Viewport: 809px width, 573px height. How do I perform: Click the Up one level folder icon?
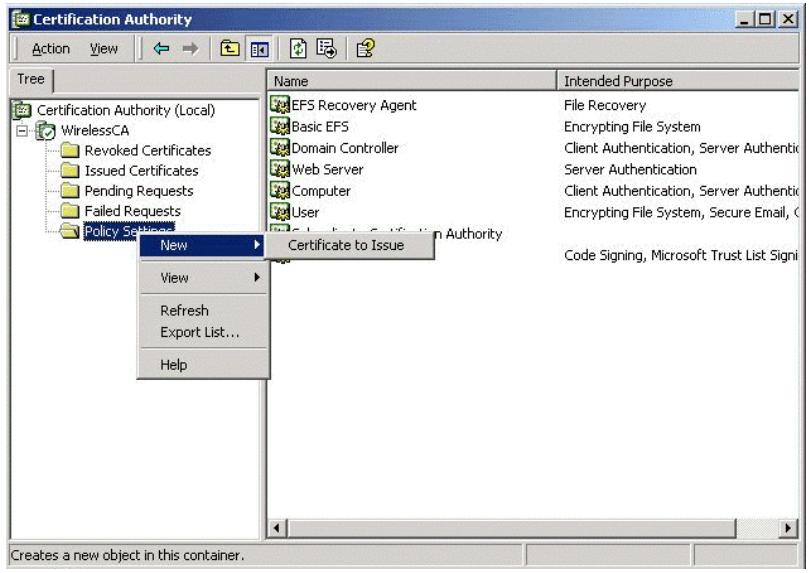pyautogui.click(x=230, y=49)
